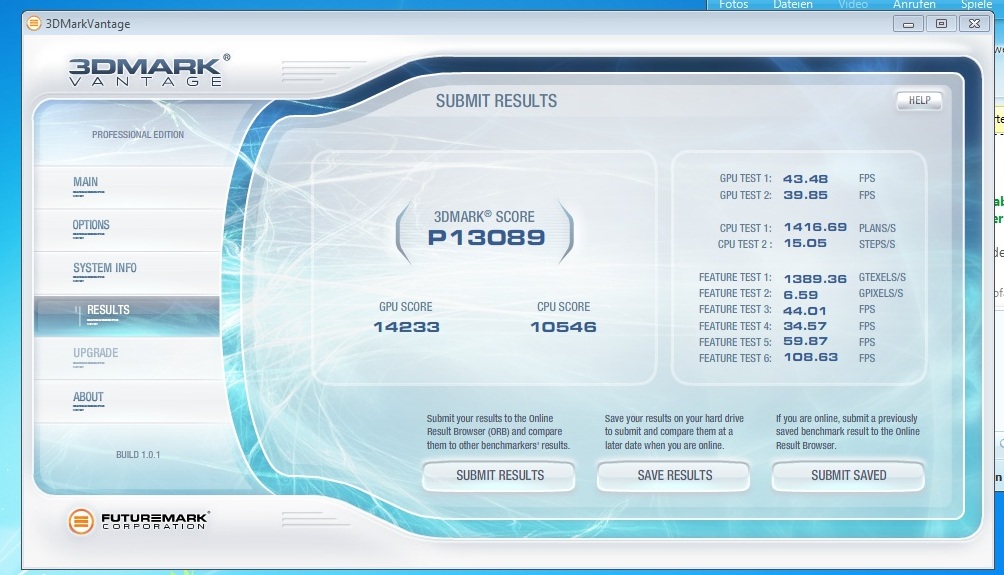Image resolution: width=1004 pixels, height=575 pixels.
Task: Close the 3DMarkVantage window
Action: (974, 24)
